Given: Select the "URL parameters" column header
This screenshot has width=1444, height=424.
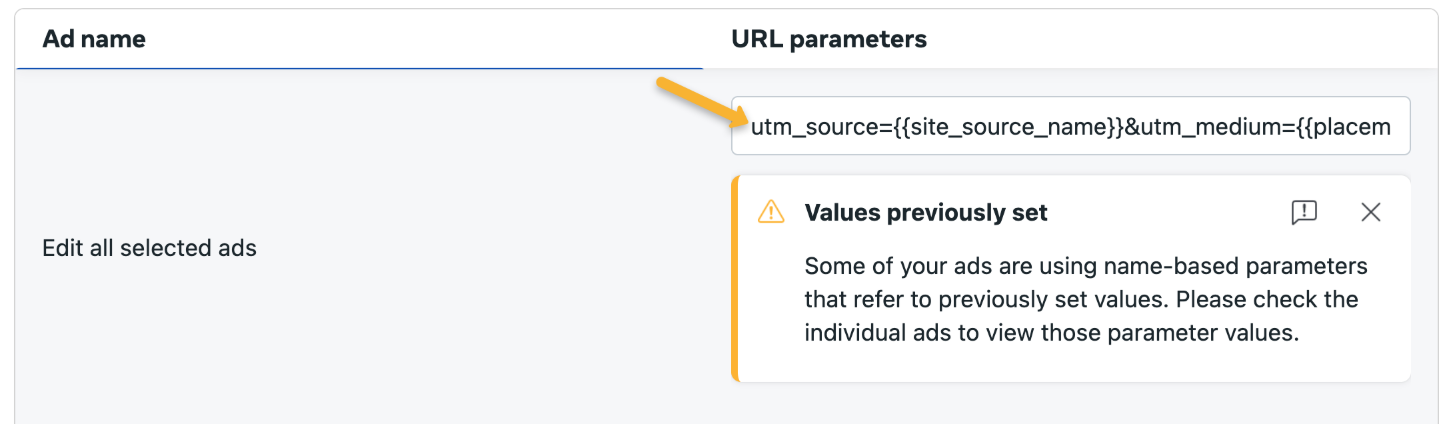Looking at the screenshot, I should [x=829, y=39].
